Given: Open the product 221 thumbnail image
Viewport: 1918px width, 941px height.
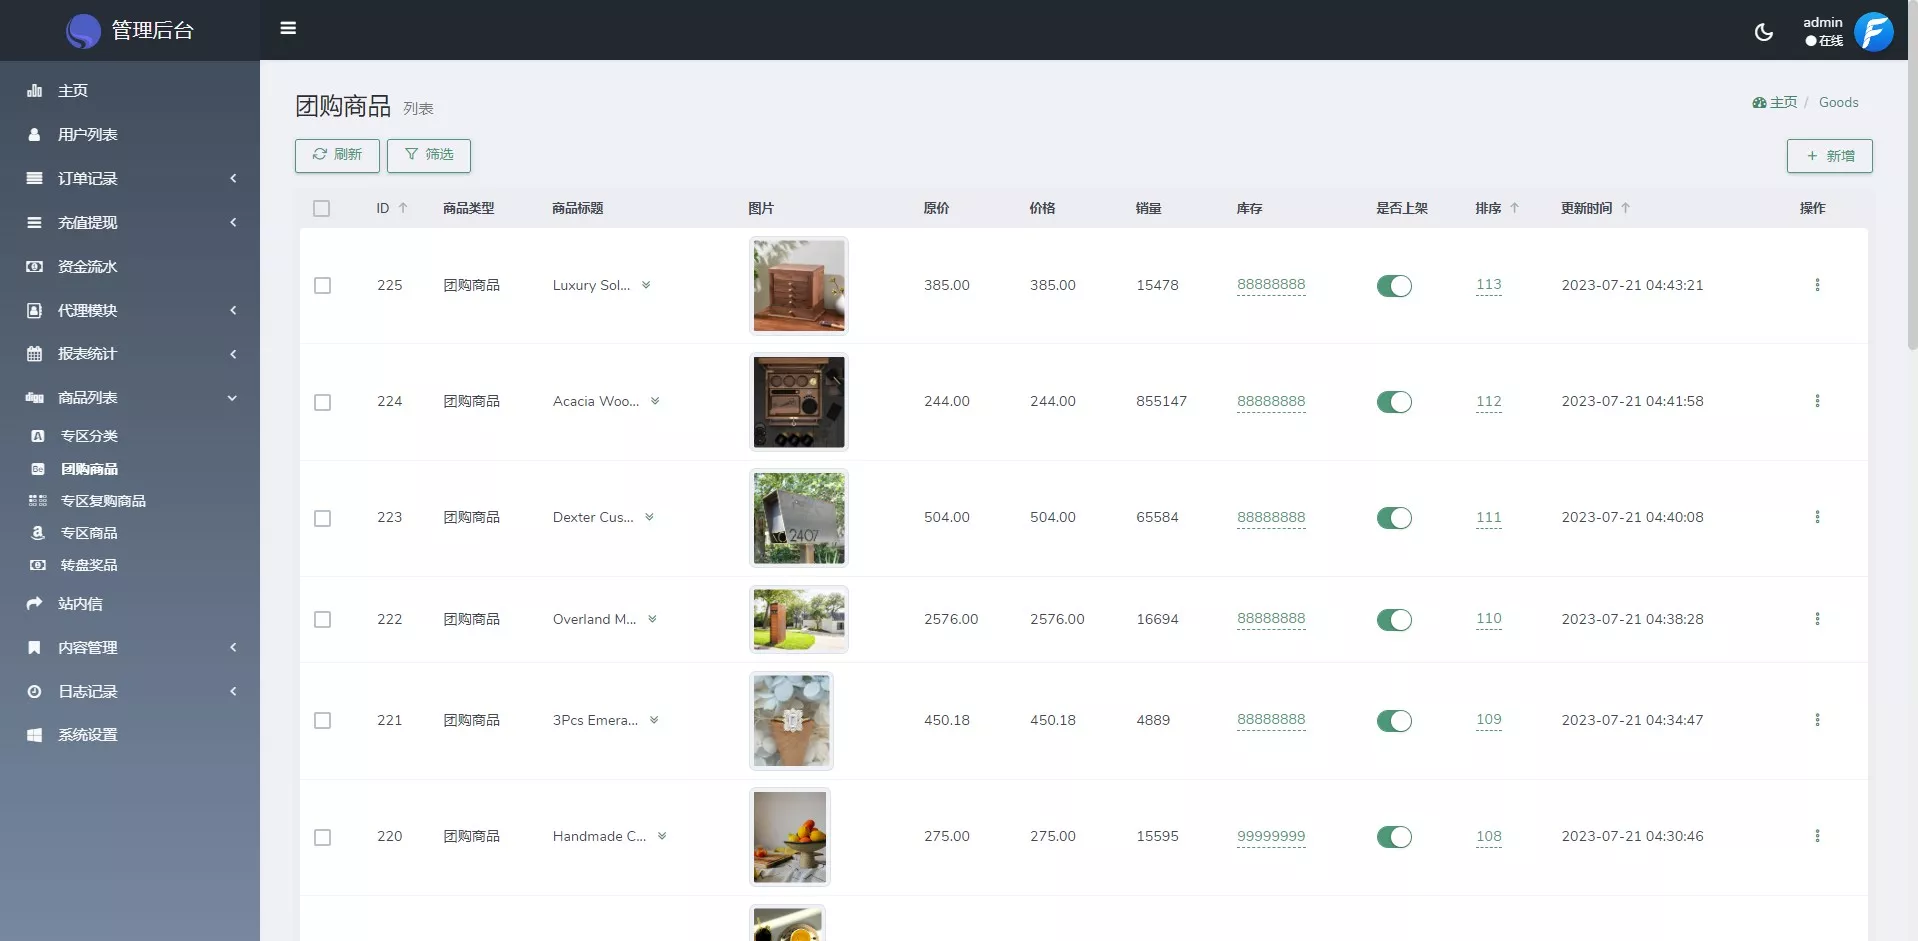Looking at the screenshot, I should tap(791, 720).
